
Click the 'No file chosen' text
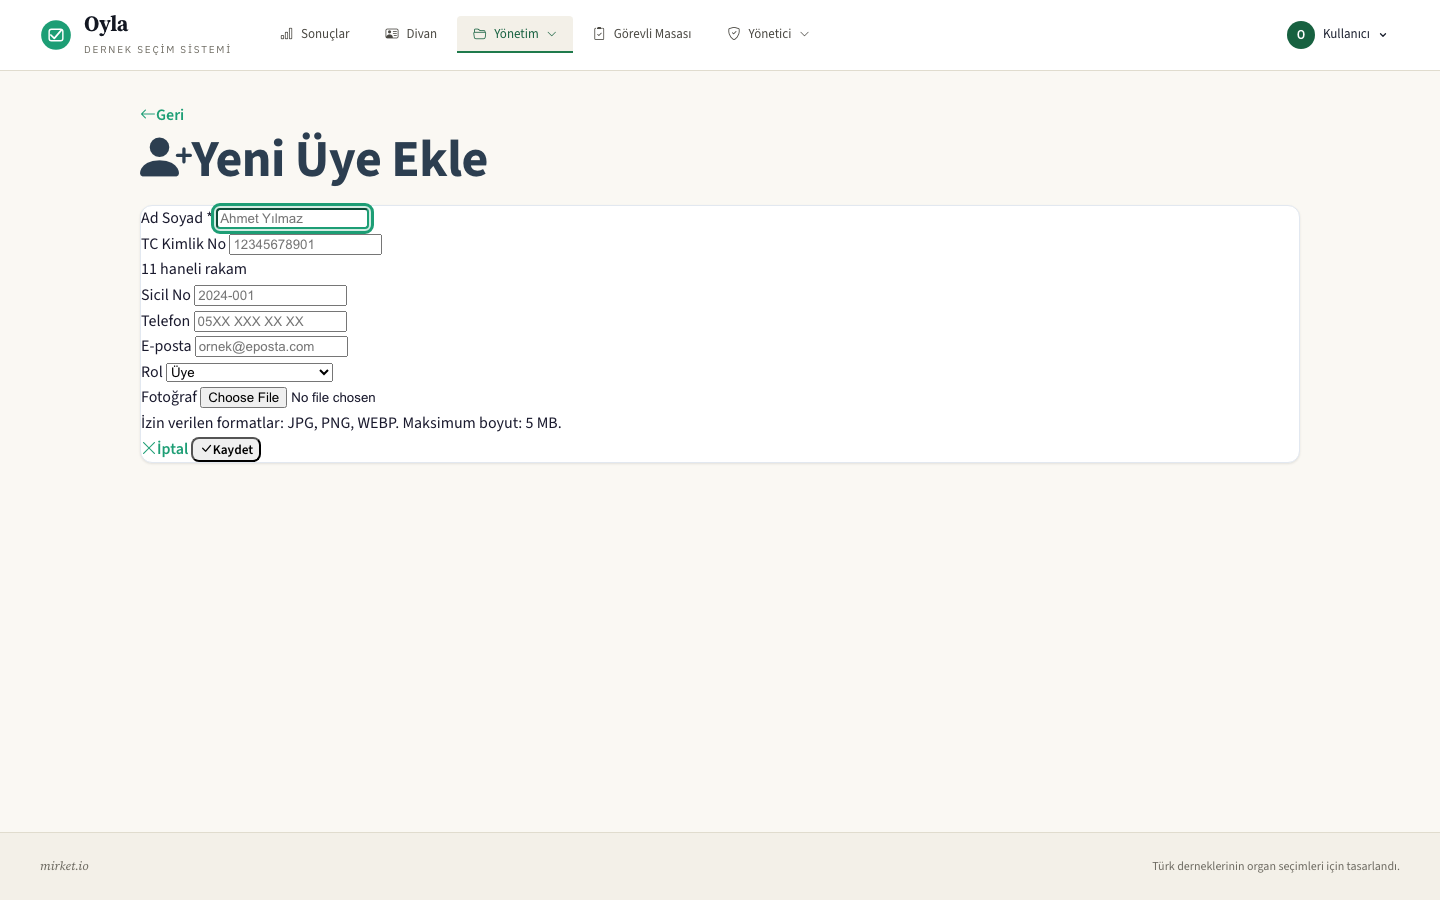333,398
